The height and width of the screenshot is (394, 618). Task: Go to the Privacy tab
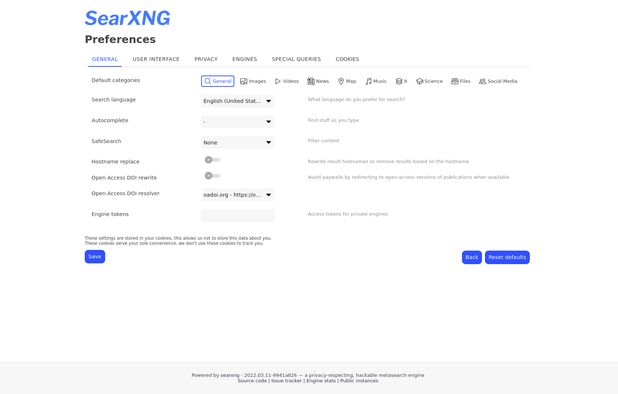(x=206, y=59)
